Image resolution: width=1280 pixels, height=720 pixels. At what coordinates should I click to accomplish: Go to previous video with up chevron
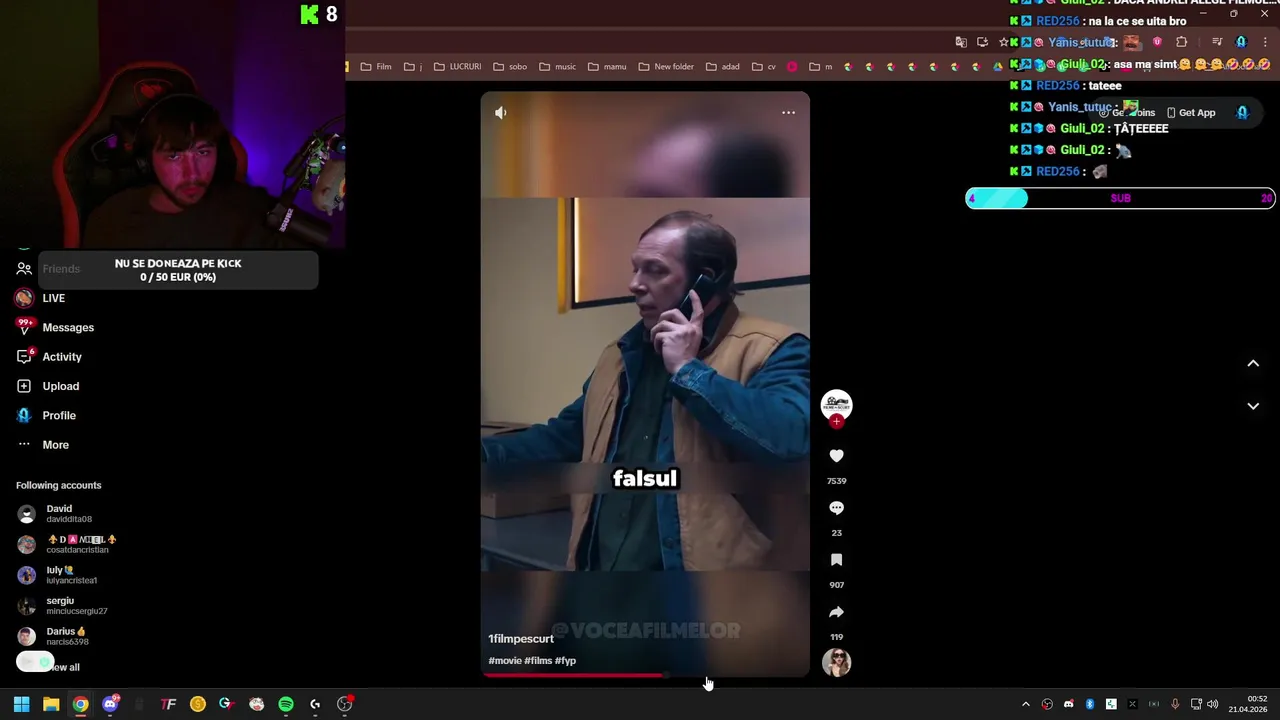[1253, 364]
